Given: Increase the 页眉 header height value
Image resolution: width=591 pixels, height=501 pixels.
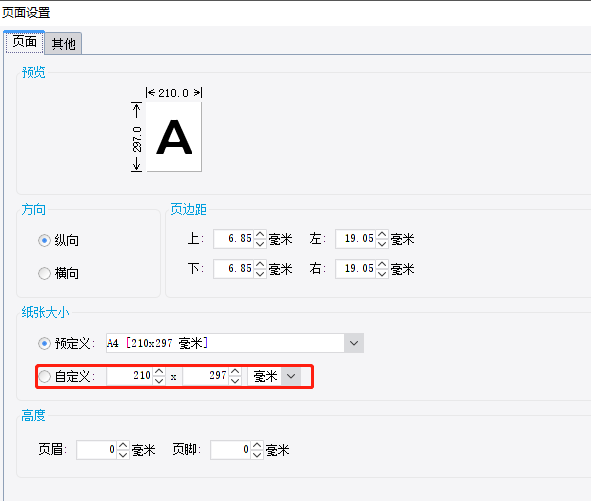Looking at the screenshot, I should point(123,445).
